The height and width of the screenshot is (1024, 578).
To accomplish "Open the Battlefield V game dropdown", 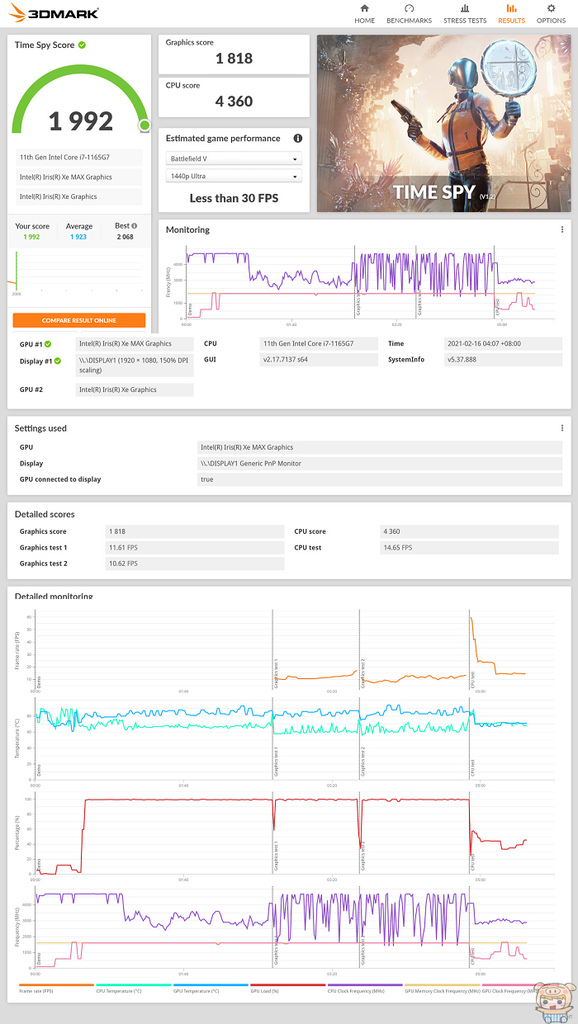I will [234, 159].
